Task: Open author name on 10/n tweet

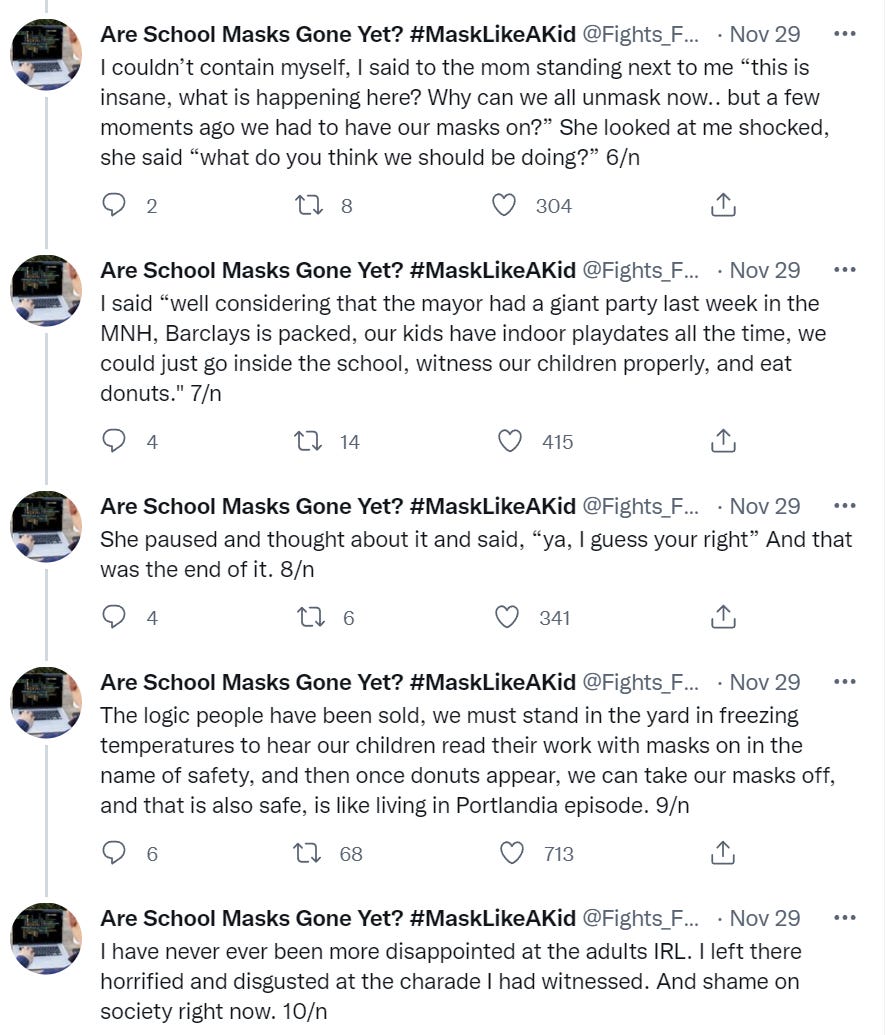Action: point(338,918)
